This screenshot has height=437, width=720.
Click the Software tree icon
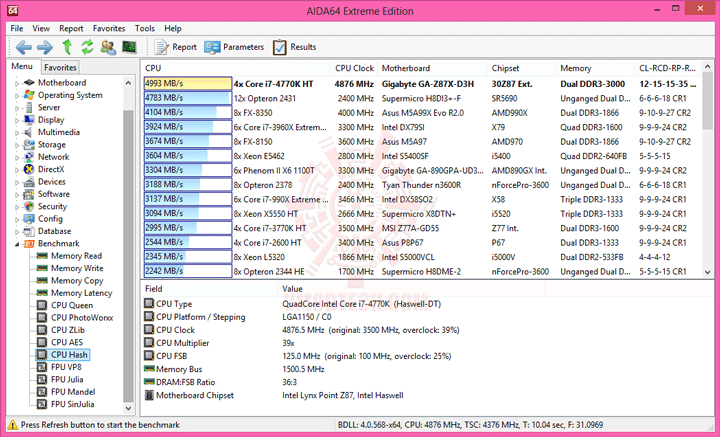(x=29, y=194)
